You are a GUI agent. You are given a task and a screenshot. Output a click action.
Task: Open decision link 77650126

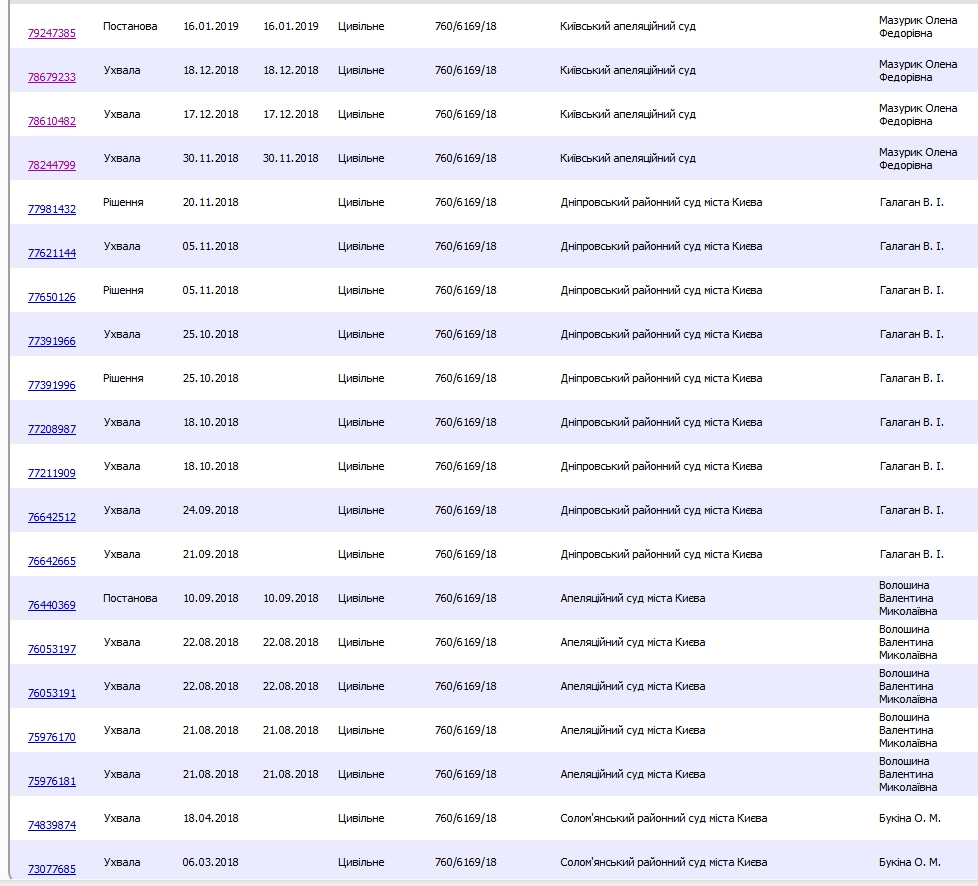[x=52, y=297]
